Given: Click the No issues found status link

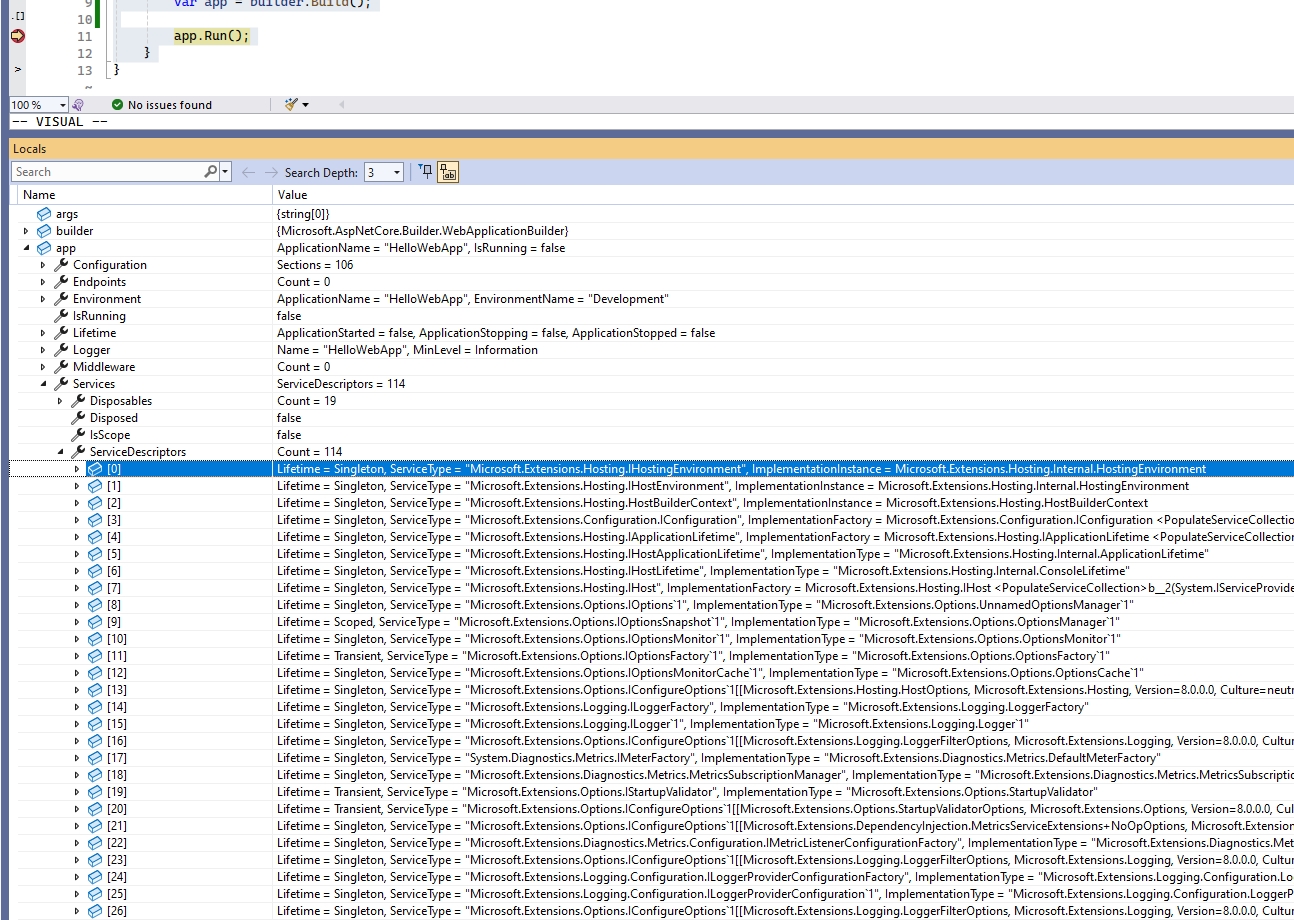Looking at the screenshot, I should pyautogui.click(x=162, y=104).
